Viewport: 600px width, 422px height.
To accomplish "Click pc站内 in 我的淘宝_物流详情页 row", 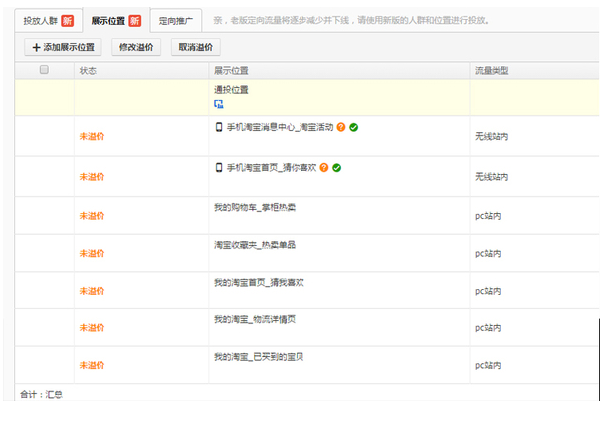I will point(488,328).
